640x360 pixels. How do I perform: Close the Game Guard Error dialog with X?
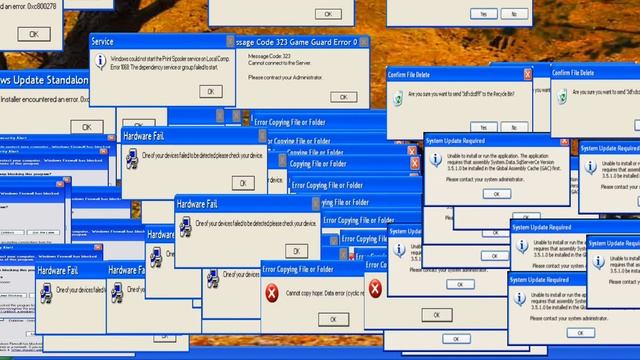pyautogui.click(x=364, y=42)
